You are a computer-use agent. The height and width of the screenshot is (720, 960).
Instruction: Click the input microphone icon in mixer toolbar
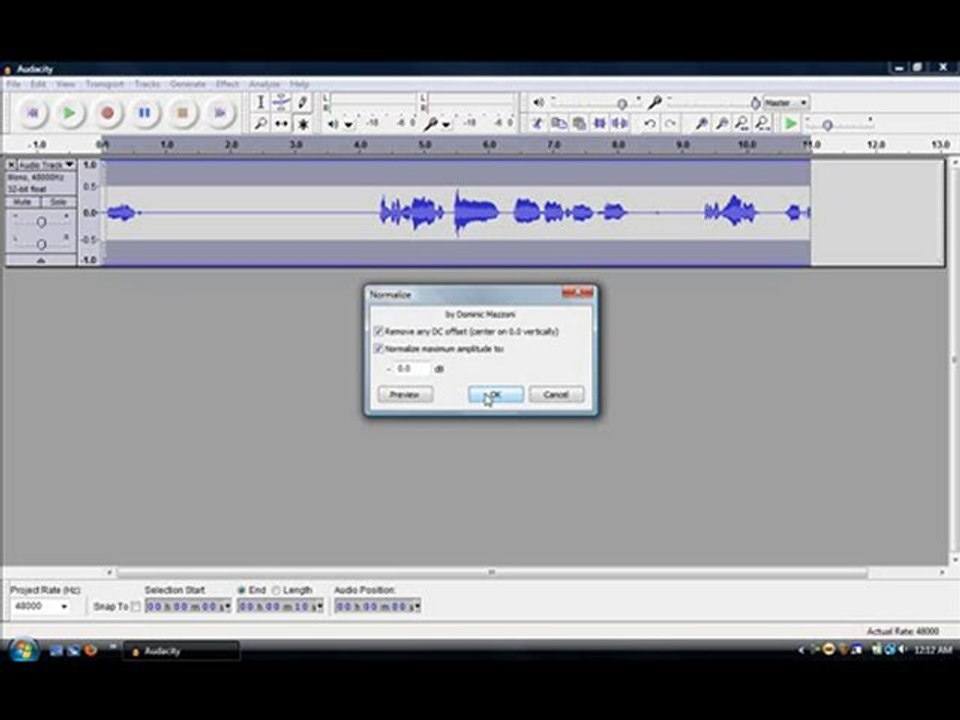click(654, 102)
